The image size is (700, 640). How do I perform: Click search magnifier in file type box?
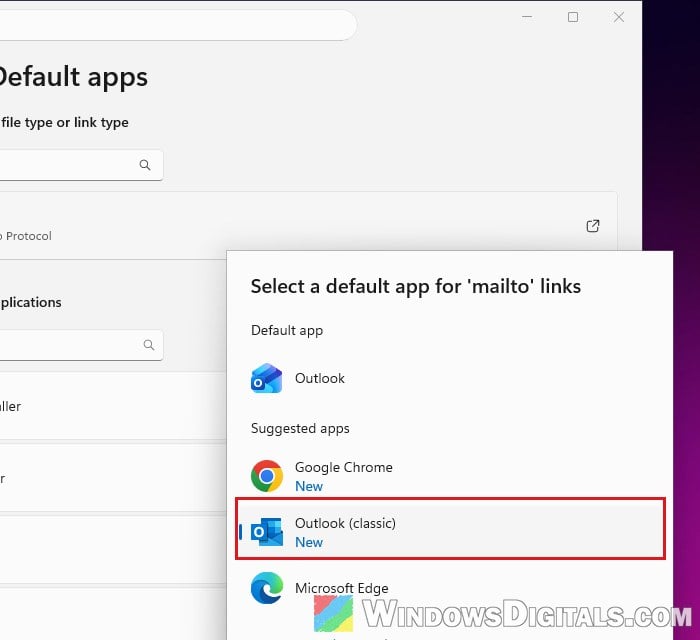click(145, 165)
